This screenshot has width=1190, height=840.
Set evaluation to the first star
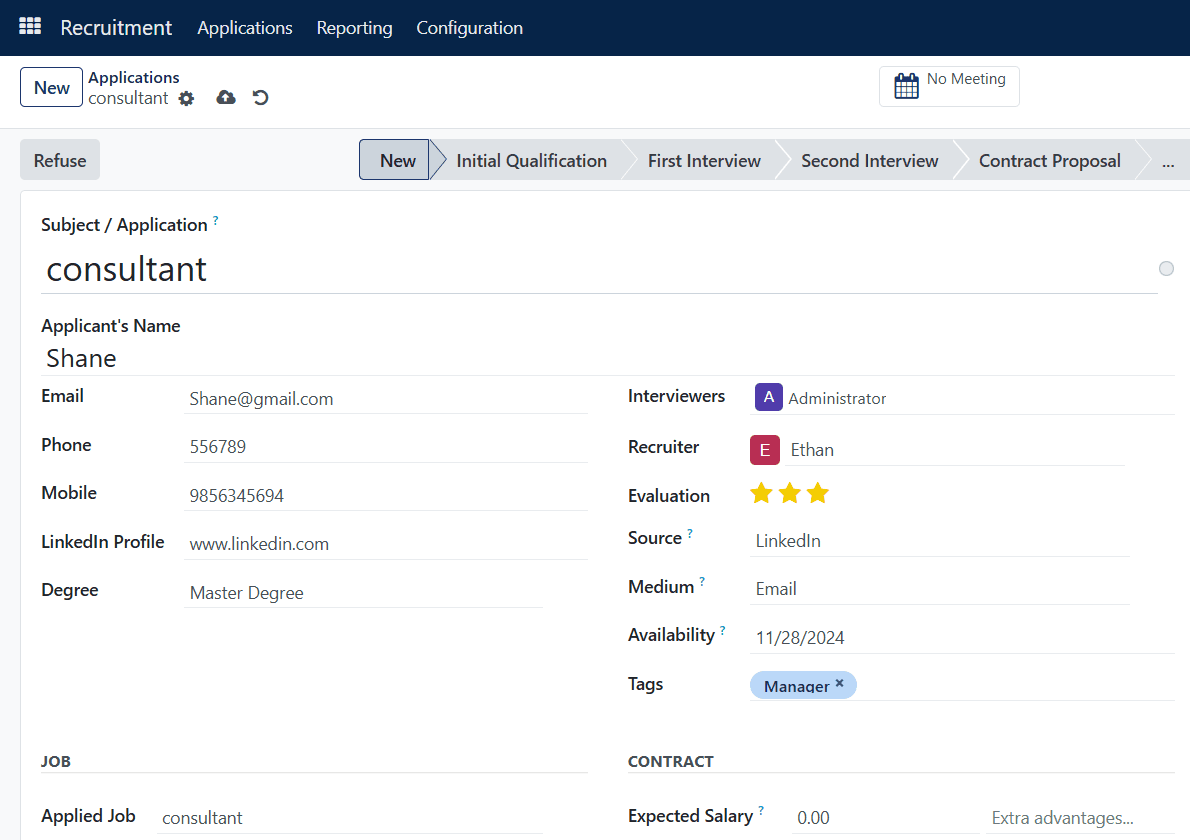pyautogui.click(x=761, y=493)
